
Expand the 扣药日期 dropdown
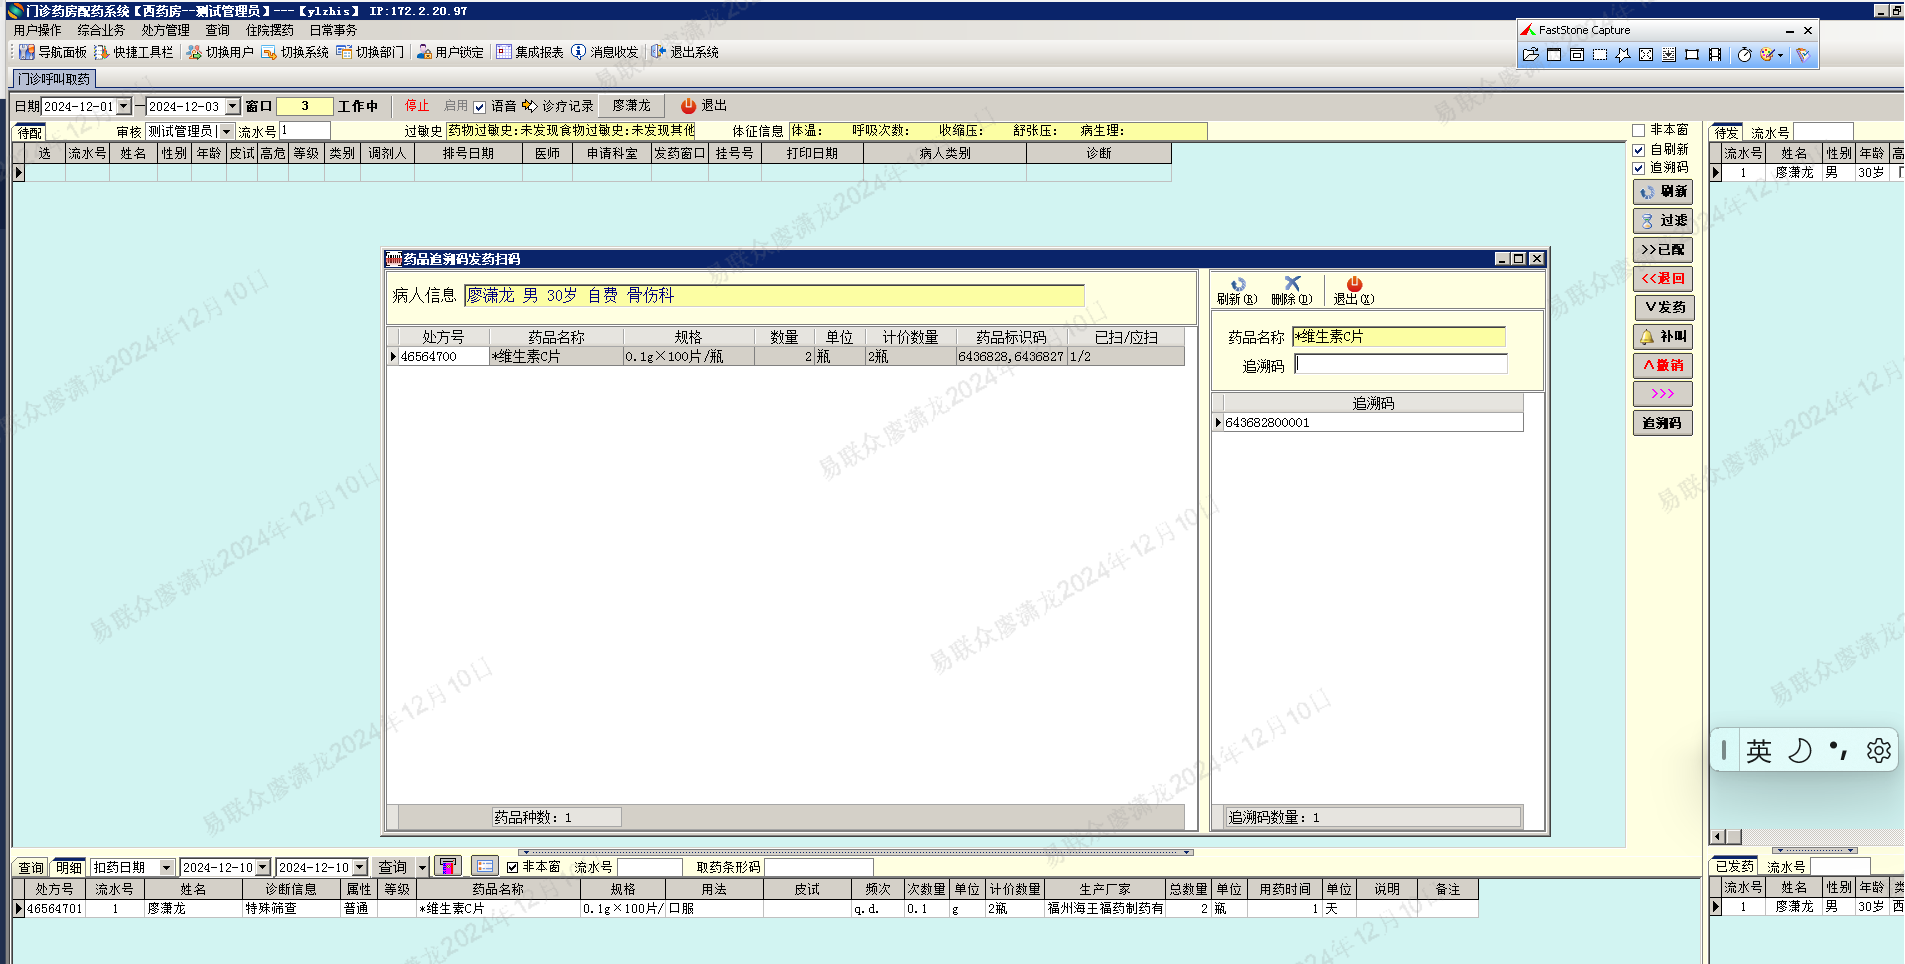tap(167, 867)
